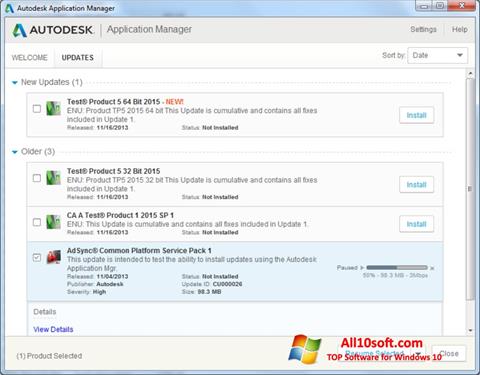Click the CA A Test Product 1 product icon
The image size is (480, 375).
coord(53,222)
